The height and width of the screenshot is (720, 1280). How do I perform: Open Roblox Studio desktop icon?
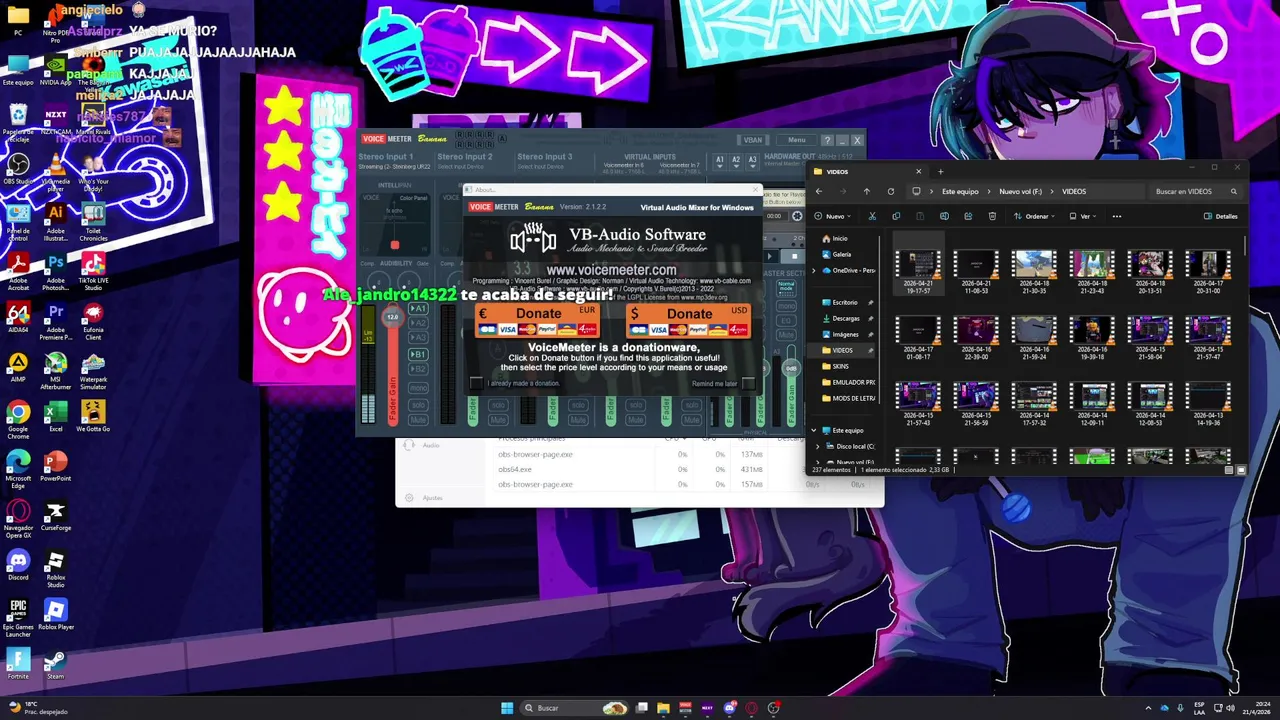pos(56,567)
